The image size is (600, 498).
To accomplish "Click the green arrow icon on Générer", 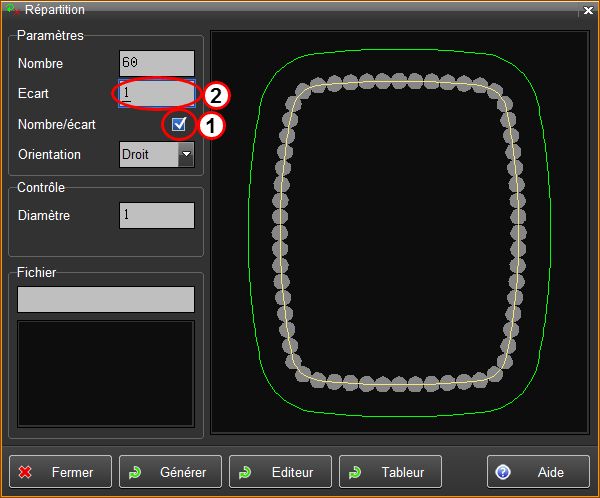I will click(x=135, y=473).
